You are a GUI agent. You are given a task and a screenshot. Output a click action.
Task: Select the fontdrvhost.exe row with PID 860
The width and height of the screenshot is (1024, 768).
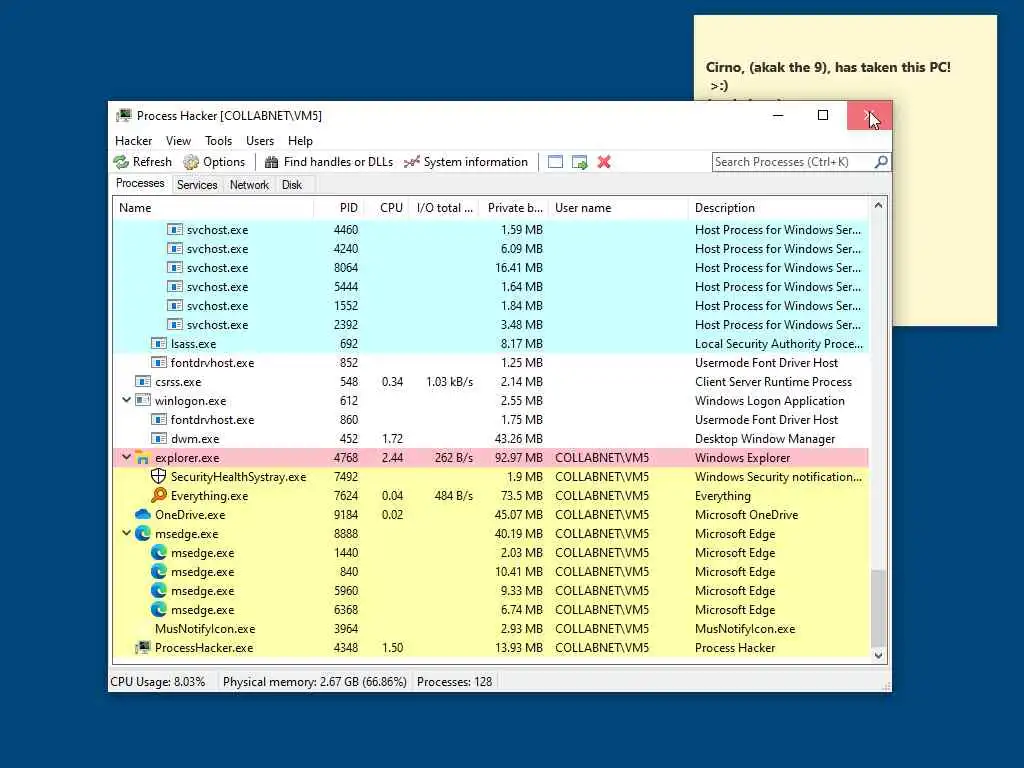[491, 420]
